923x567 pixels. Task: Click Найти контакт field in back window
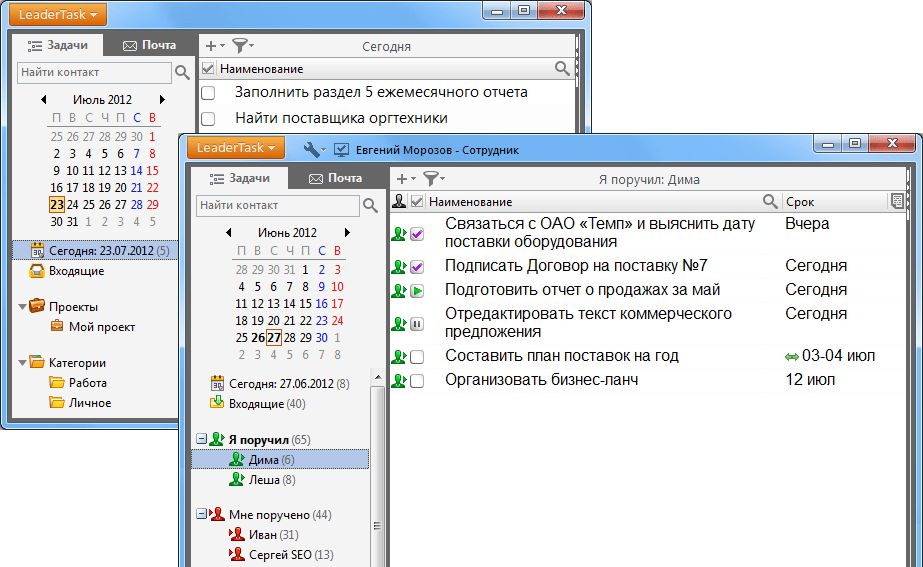click(94, 72)
